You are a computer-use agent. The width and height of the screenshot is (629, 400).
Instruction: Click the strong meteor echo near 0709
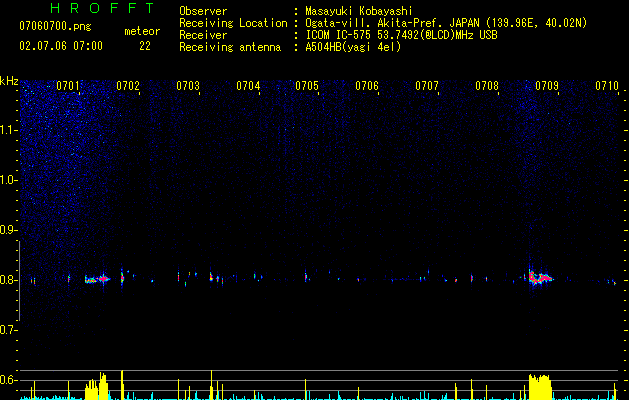(540, 278)
